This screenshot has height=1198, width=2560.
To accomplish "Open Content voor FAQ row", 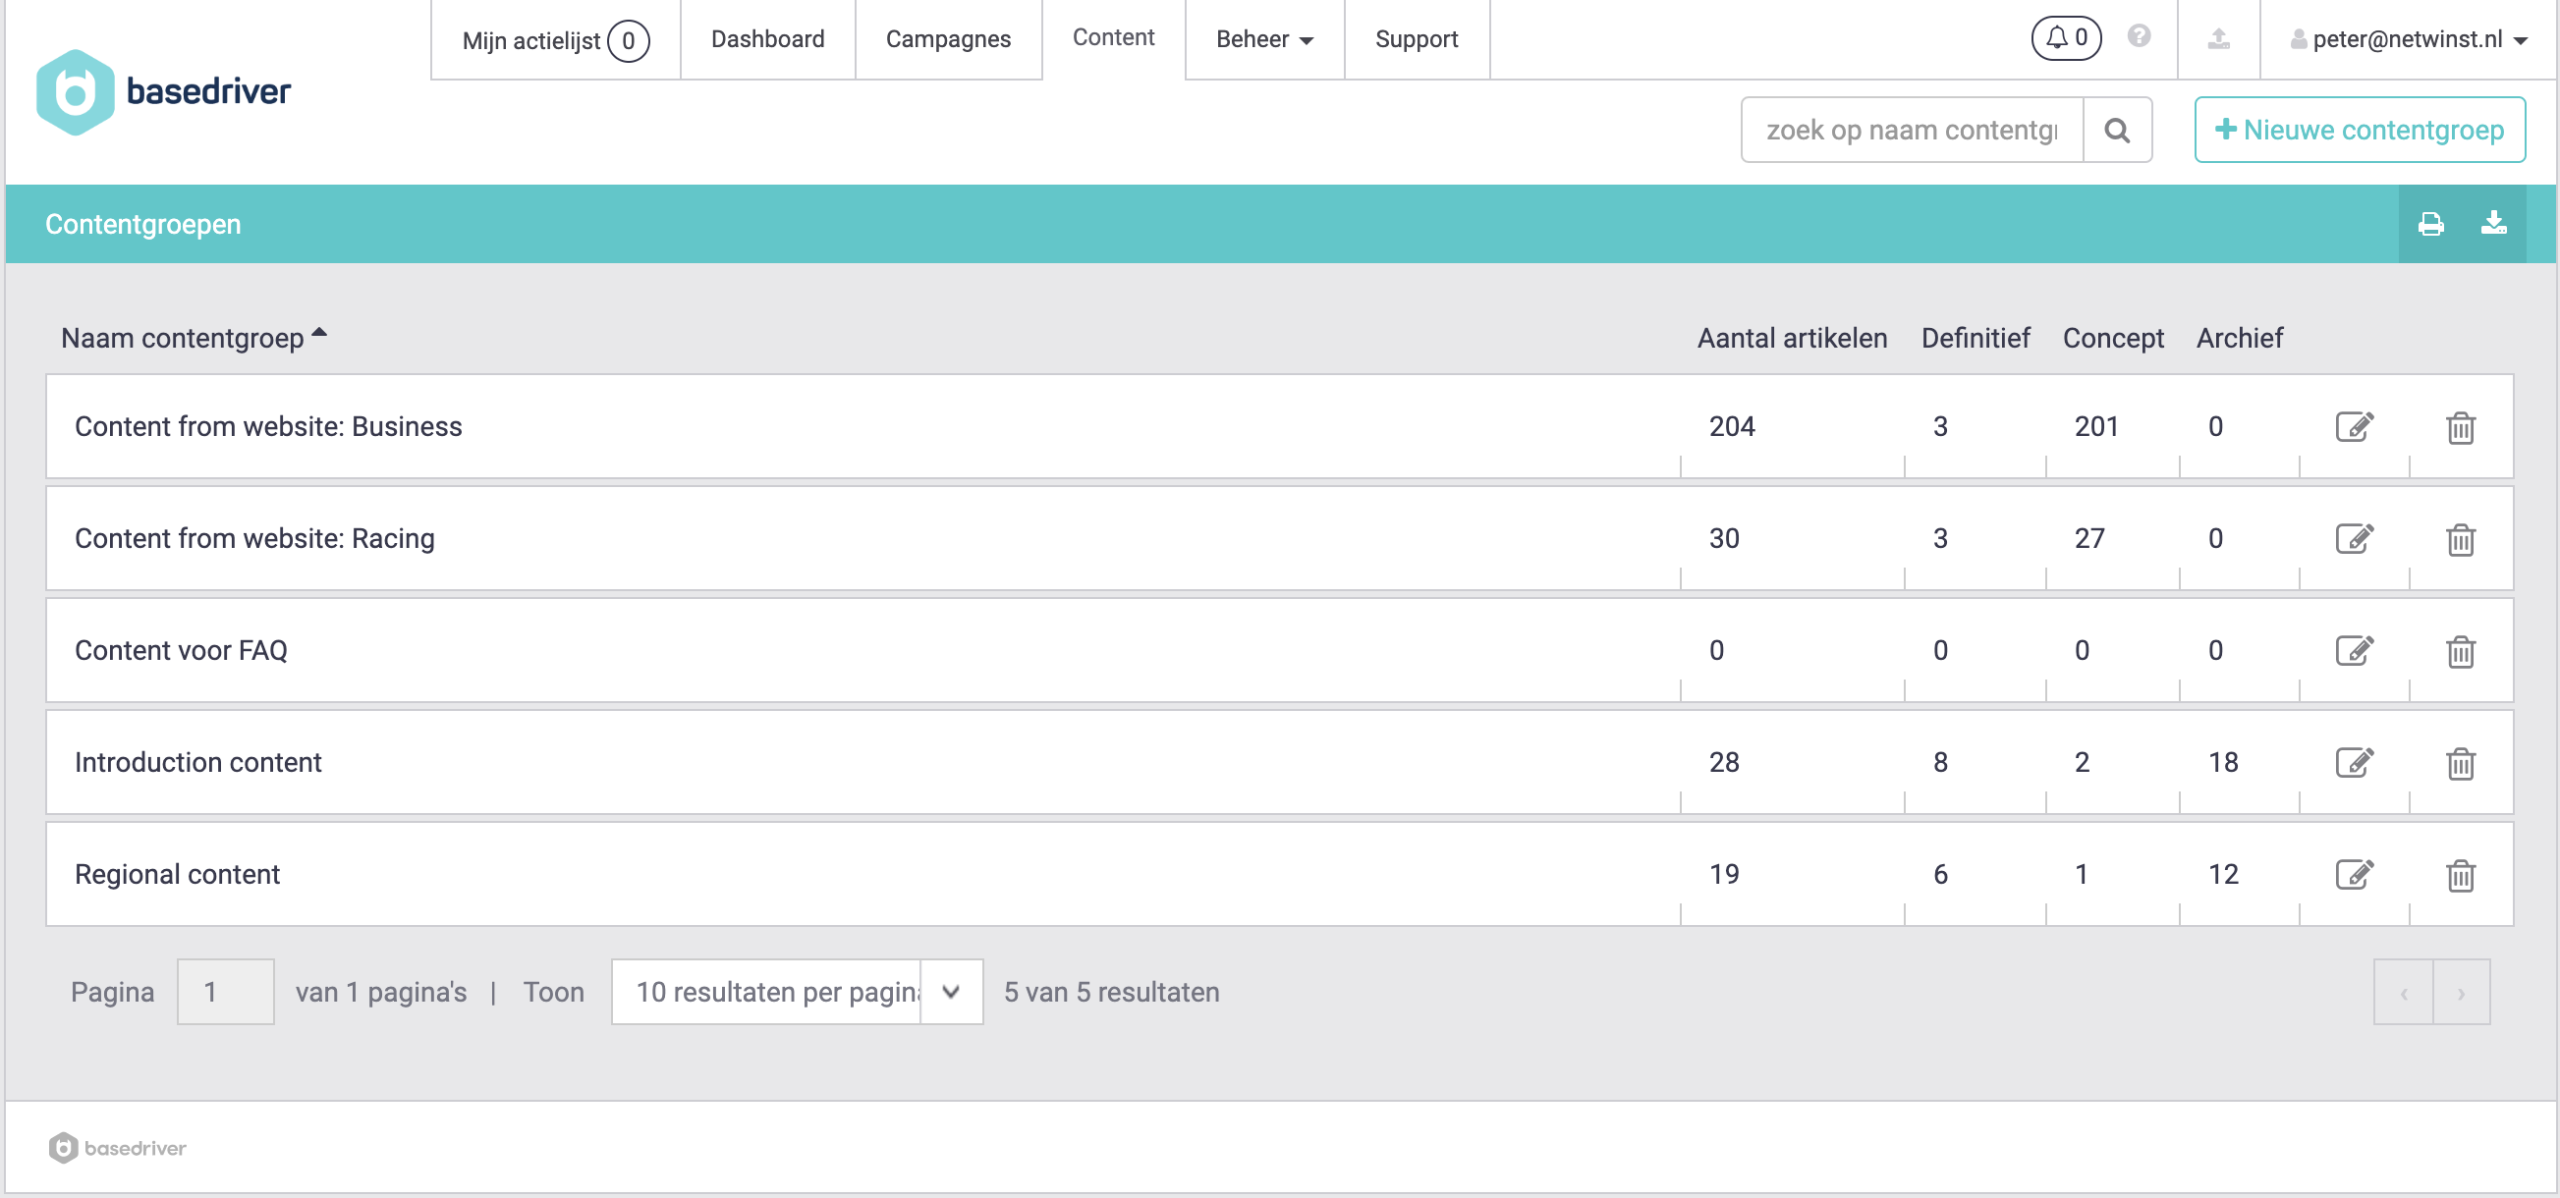I will (x=1280, y=651).
